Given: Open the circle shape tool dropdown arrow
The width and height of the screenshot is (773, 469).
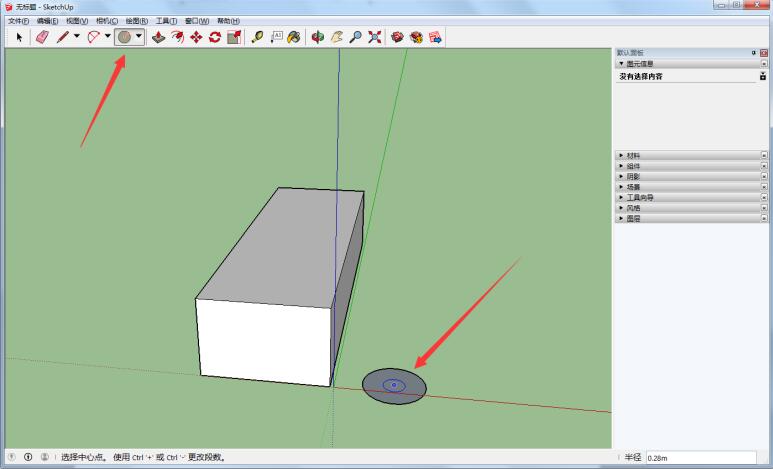Looking at the screenshot, I should (x=139, y=36).
